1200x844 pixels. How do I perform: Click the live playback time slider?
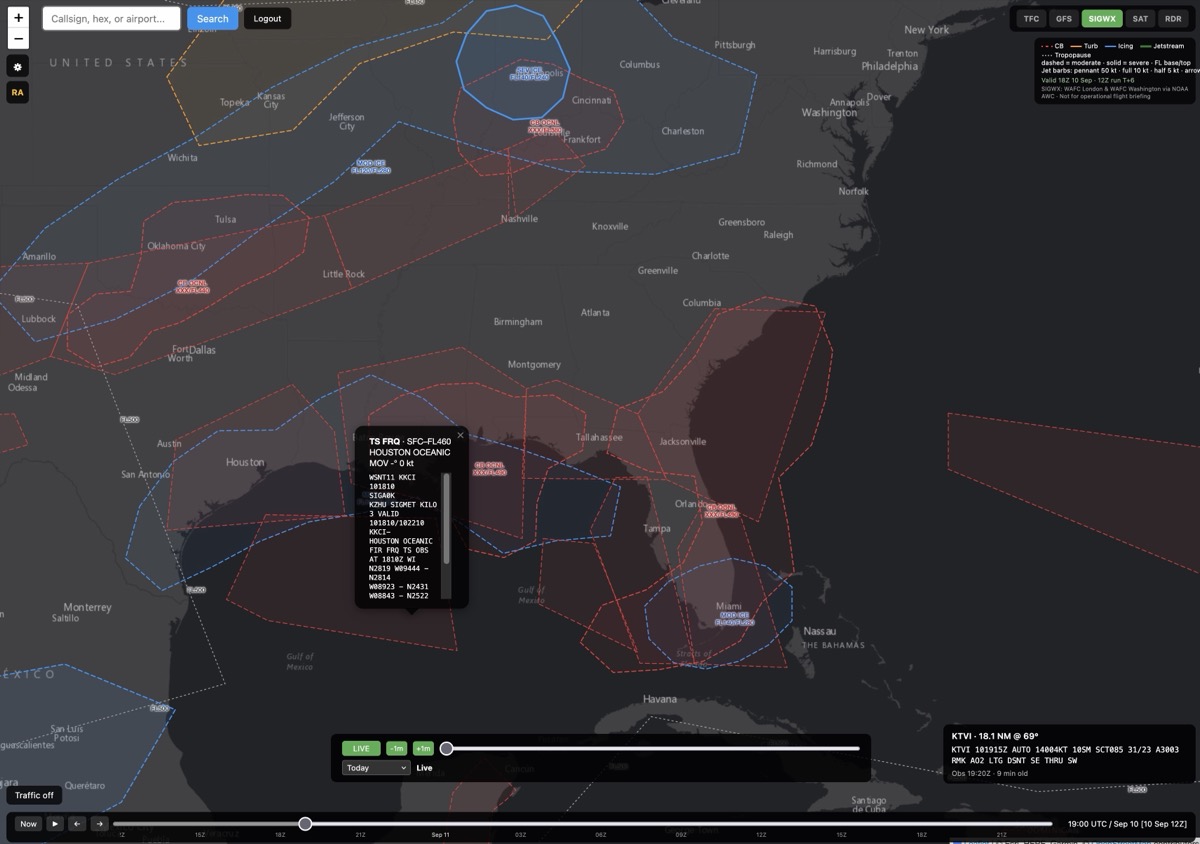(x=653, y=748)
